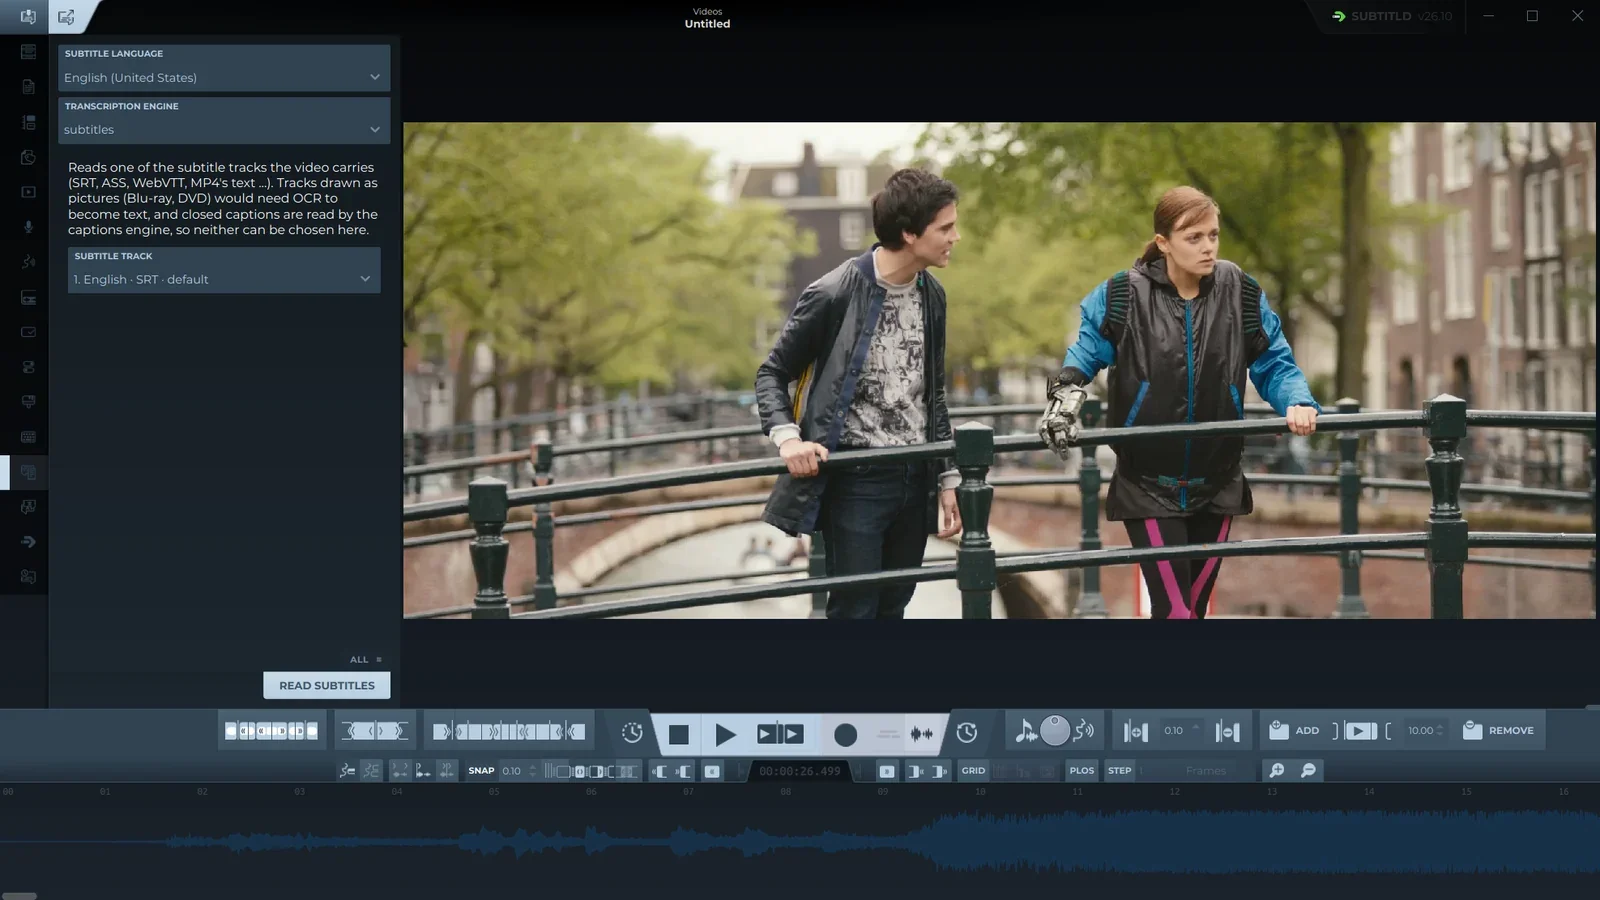The width and height of the screenshot is (1600, 900).
Task: Zoom in on the timeline
Action: 1276,770
